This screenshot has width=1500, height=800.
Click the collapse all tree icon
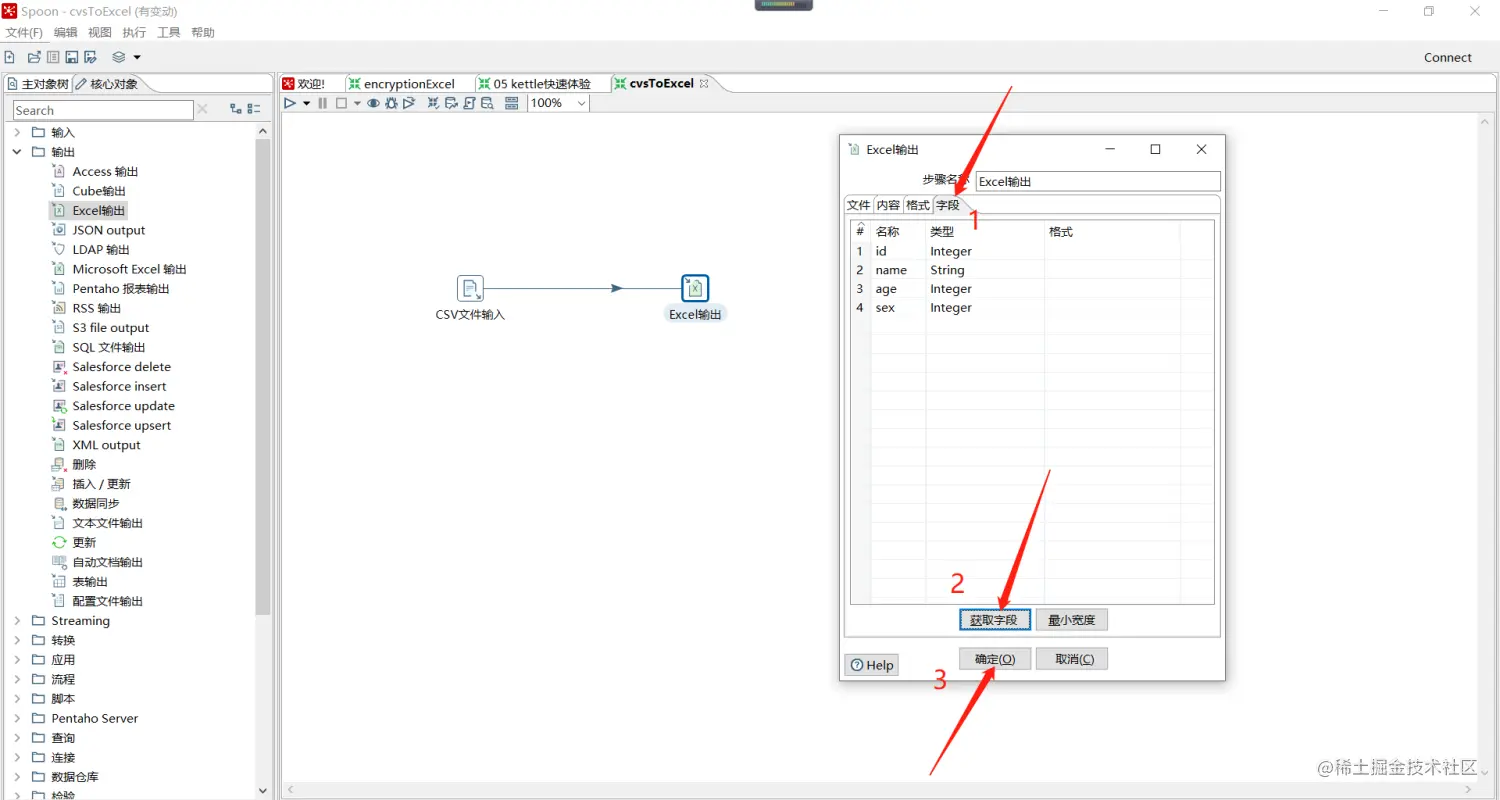click(254, 110)
